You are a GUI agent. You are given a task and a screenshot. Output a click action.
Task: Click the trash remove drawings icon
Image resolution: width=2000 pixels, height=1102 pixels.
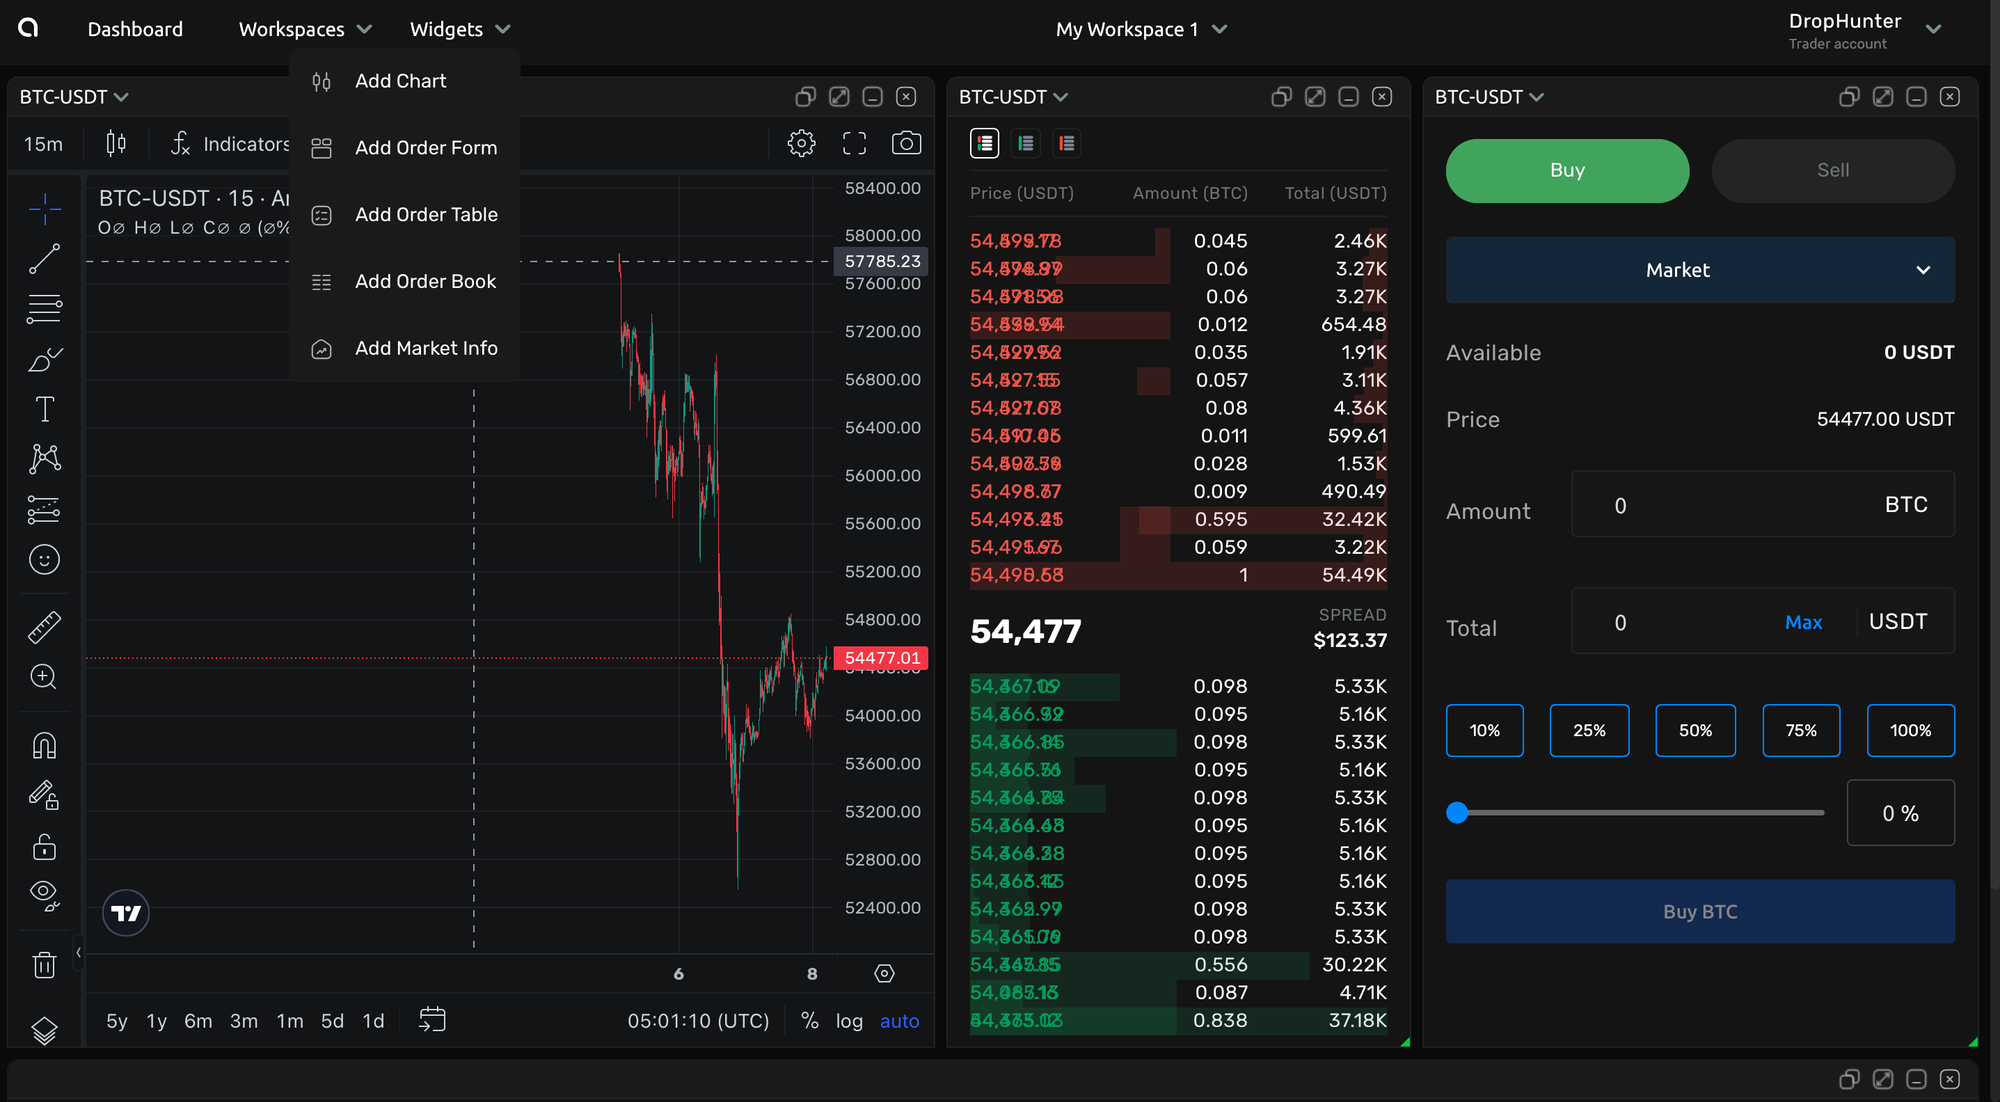44,965
